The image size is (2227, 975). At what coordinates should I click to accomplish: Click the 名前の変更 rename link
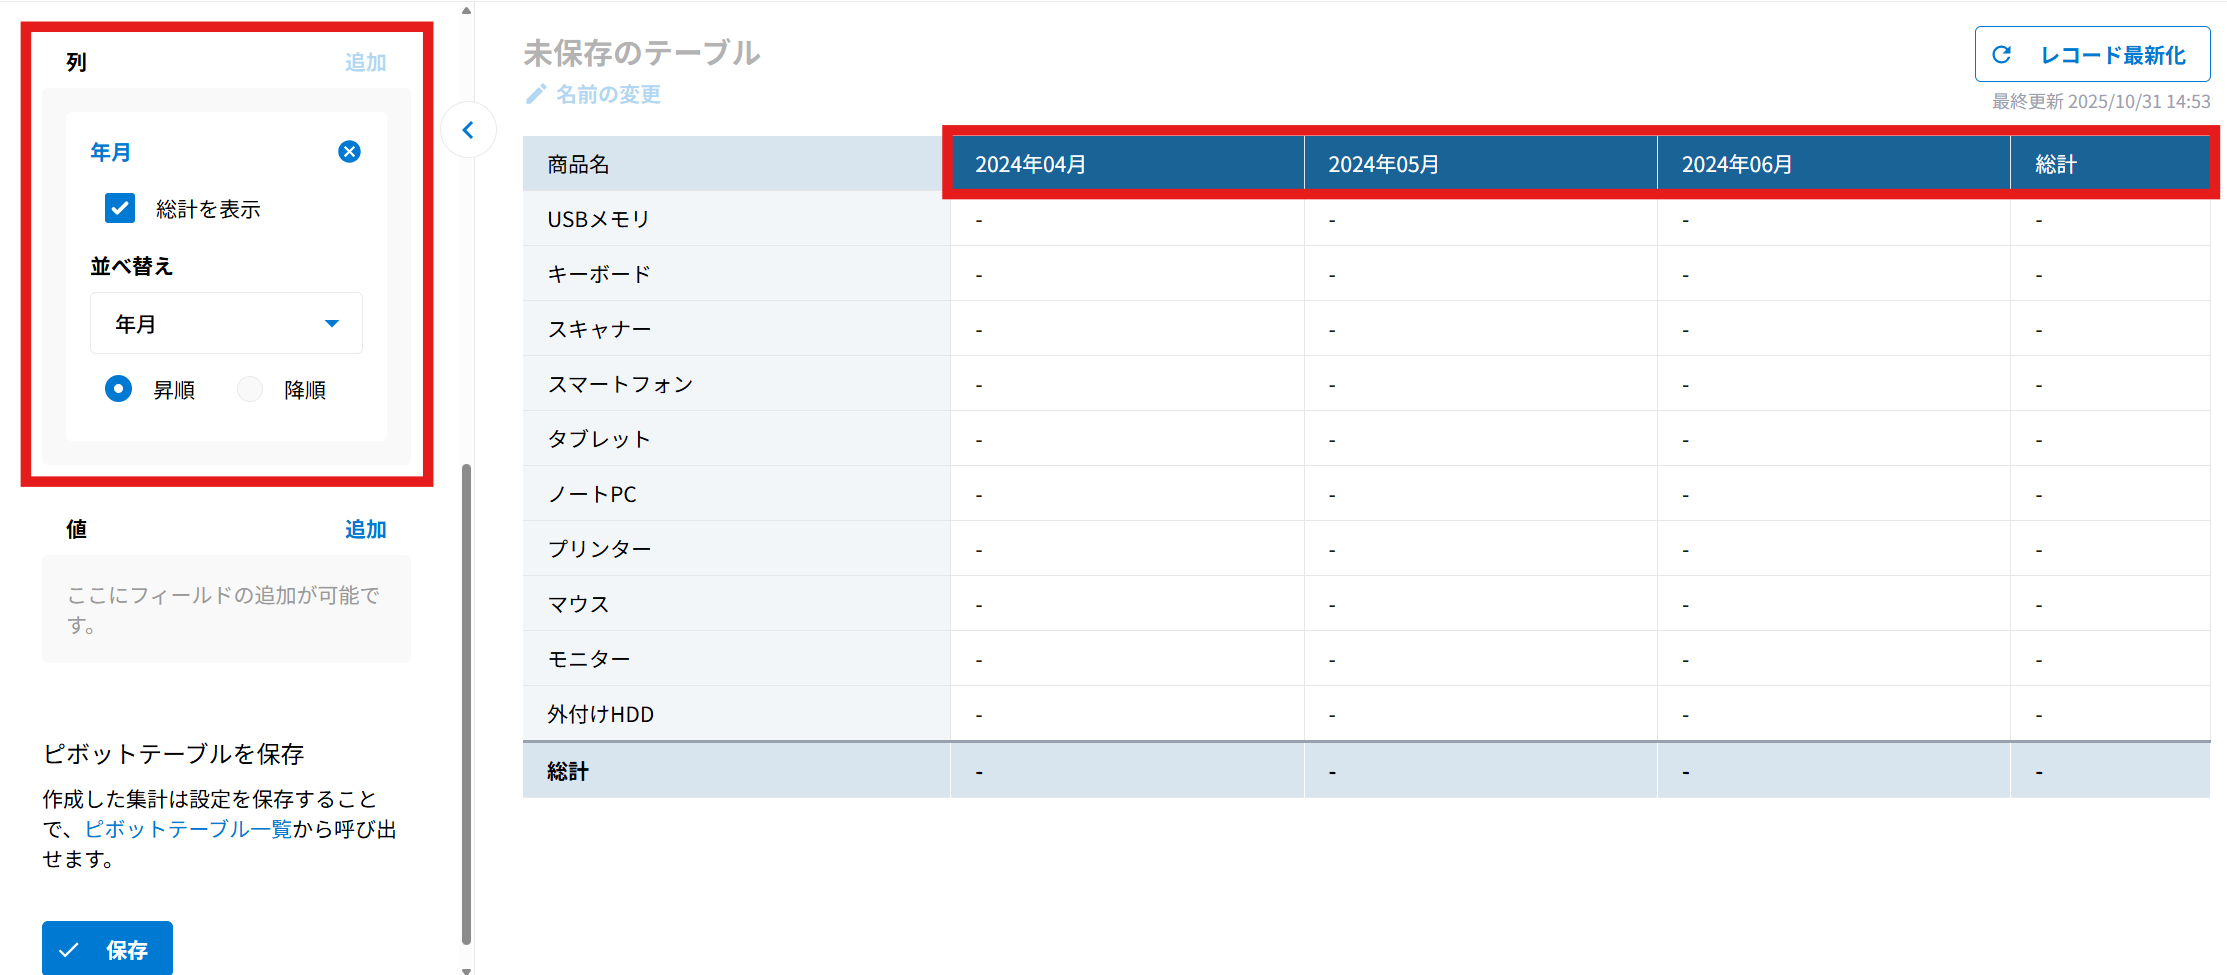(608, 94)
